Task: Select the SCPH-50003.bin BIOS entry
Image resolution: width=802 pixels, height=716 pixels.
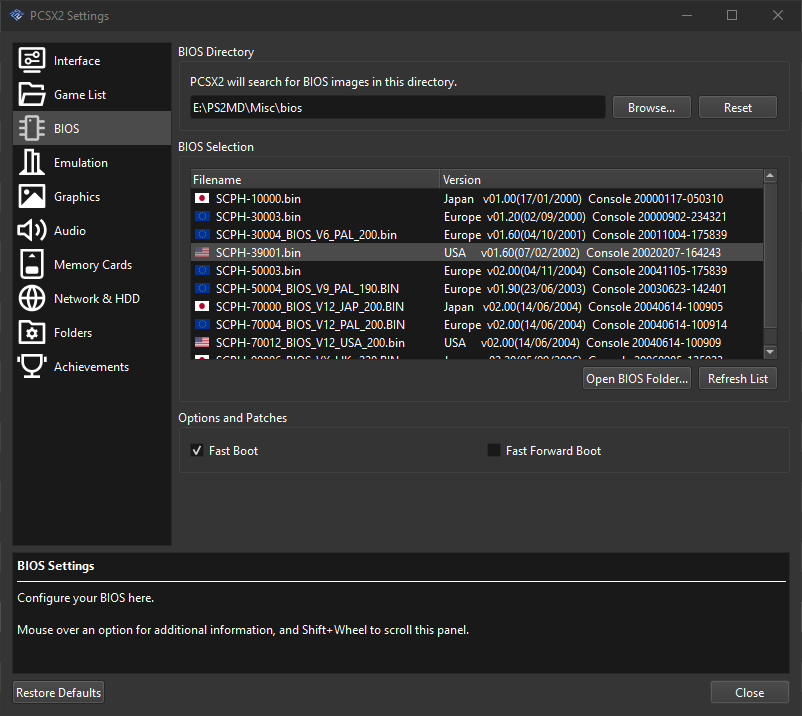Action: click(477, 270)
